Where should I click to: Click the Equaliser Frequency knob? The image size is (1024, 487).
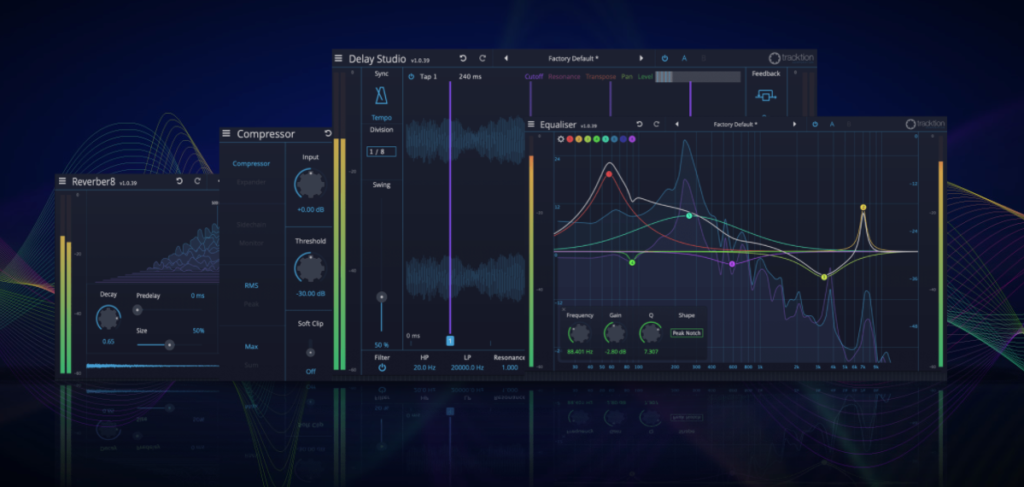(579, 334)
